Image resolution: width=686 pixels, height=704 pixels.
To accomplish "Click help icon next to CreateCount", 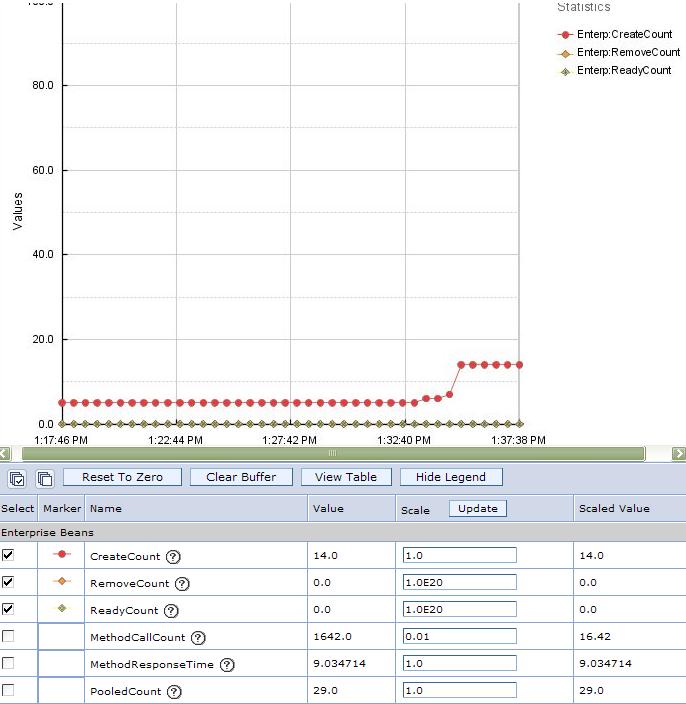I will (x=173, y=557).
